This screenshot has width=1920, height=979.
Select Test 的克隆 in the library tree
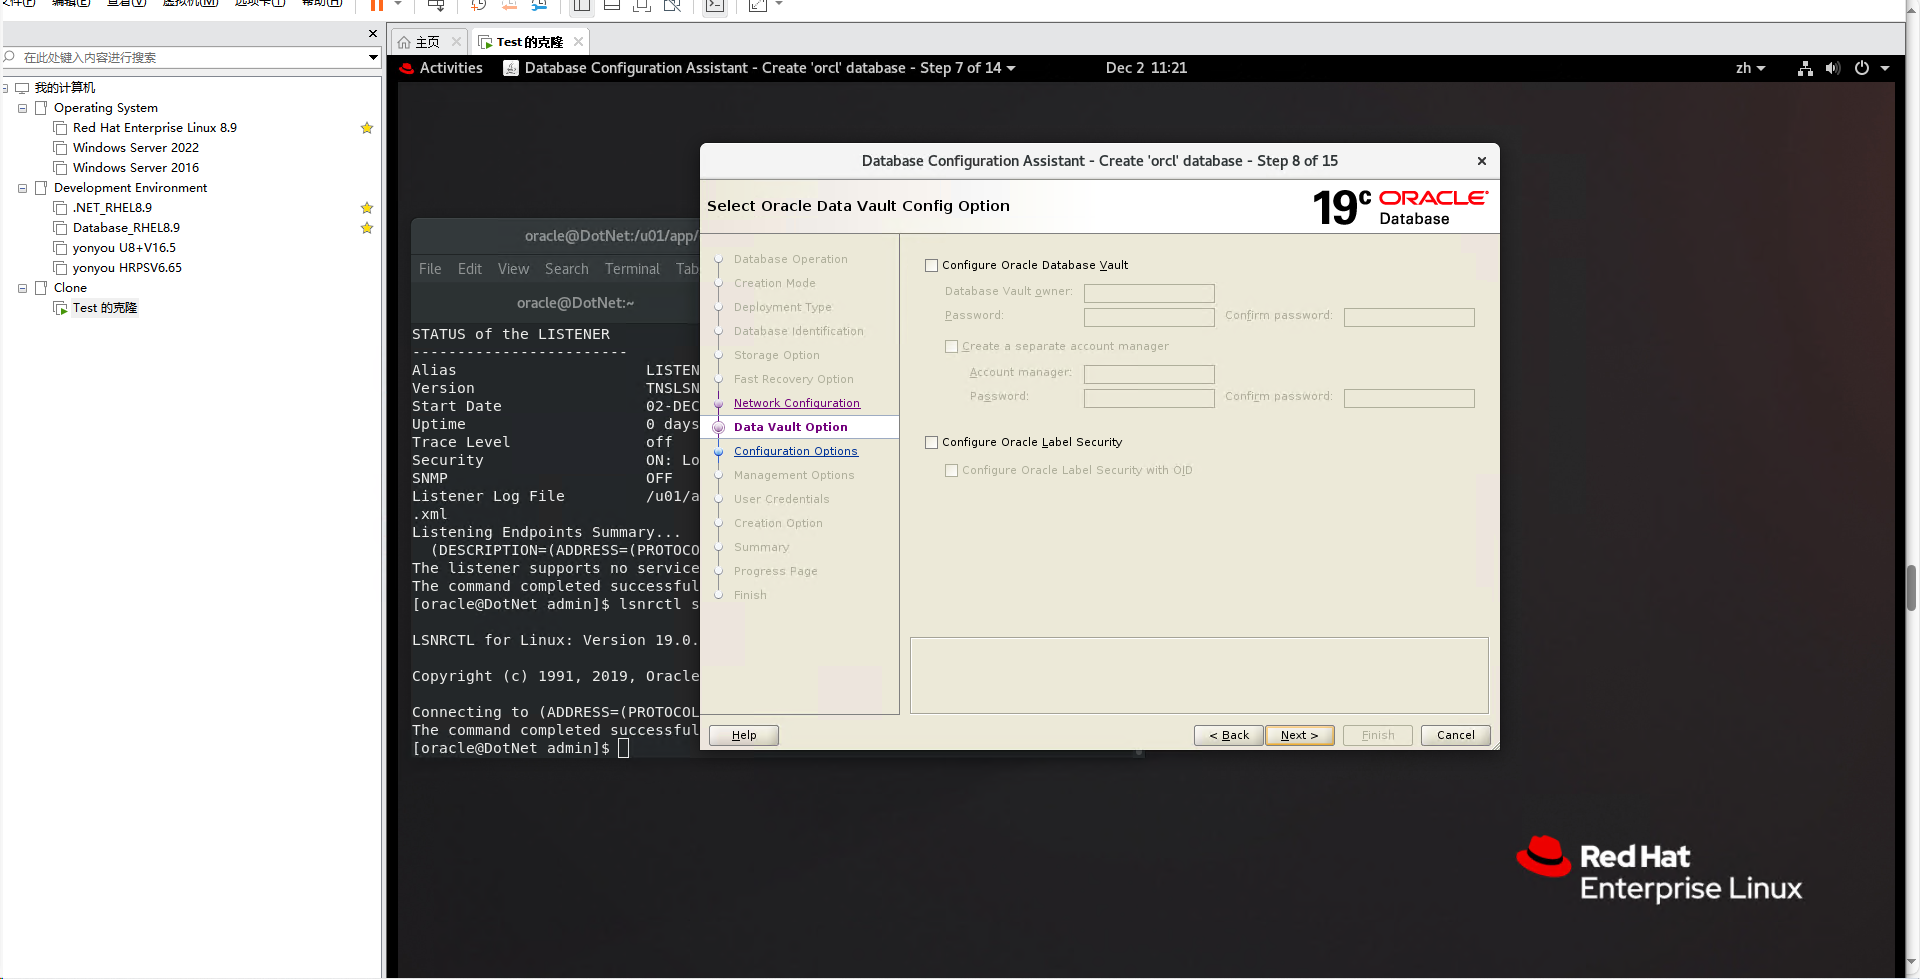104,308
